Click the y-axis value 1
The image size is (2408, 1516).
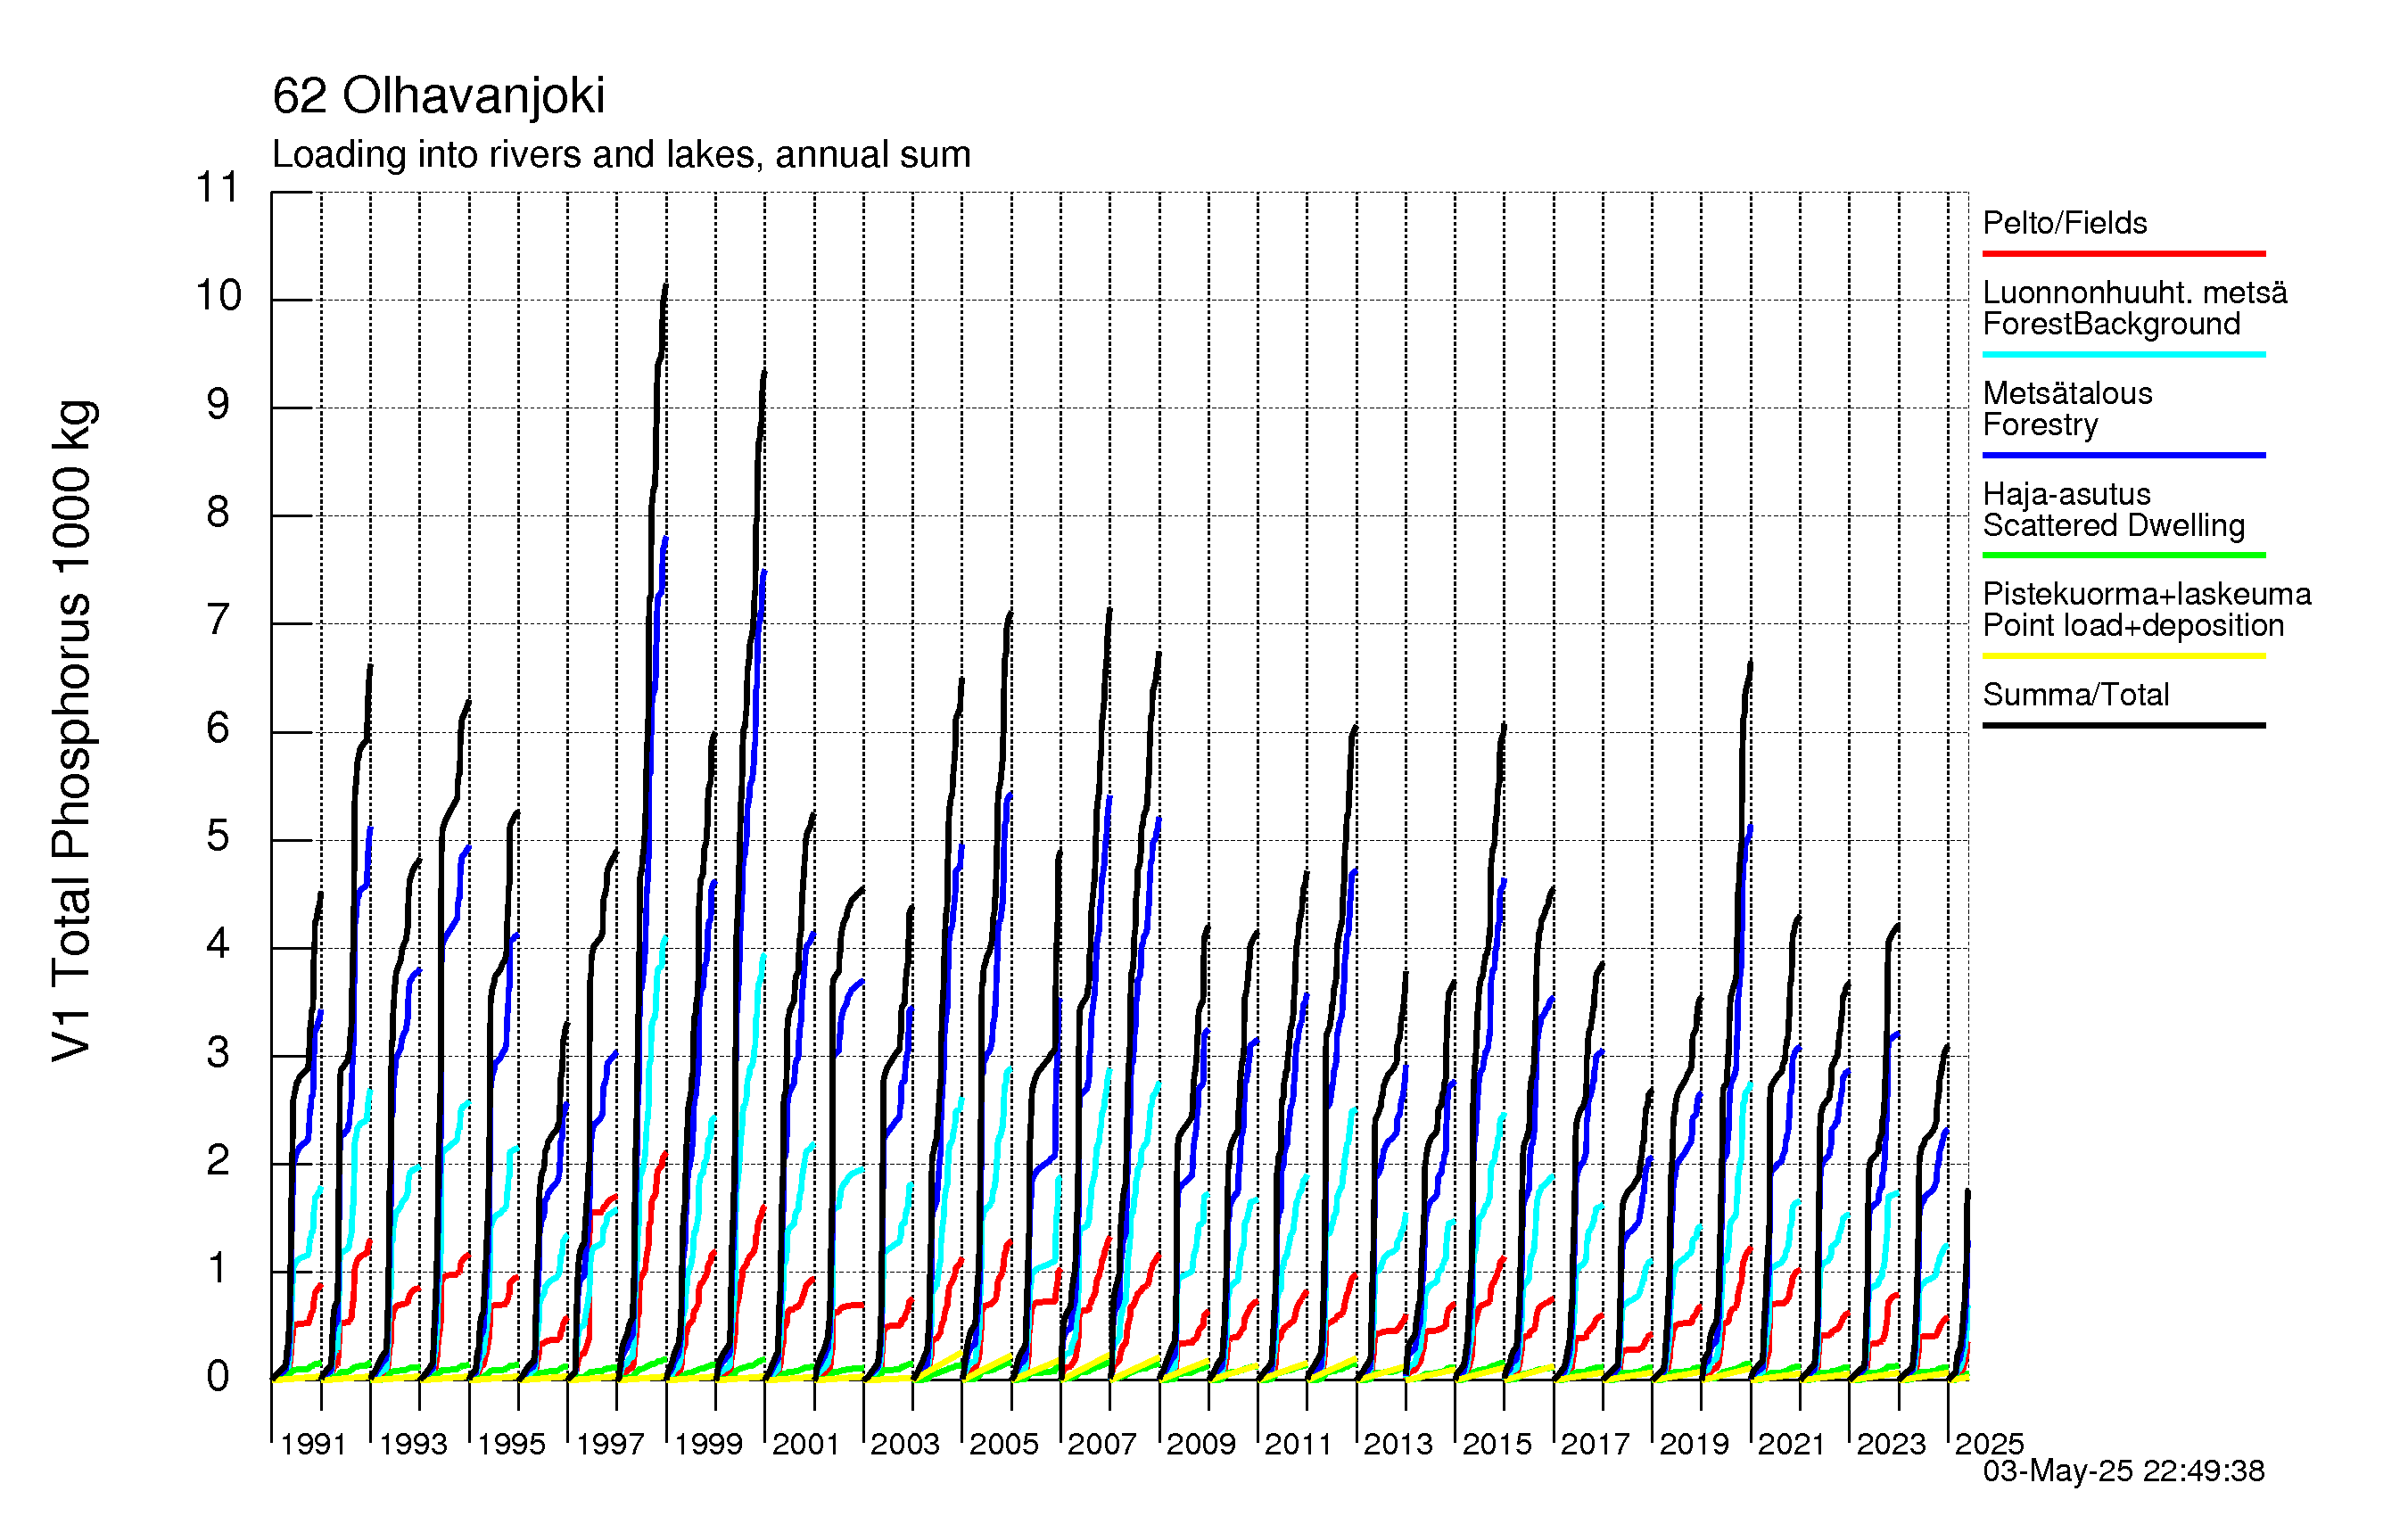coord(218,1269)
